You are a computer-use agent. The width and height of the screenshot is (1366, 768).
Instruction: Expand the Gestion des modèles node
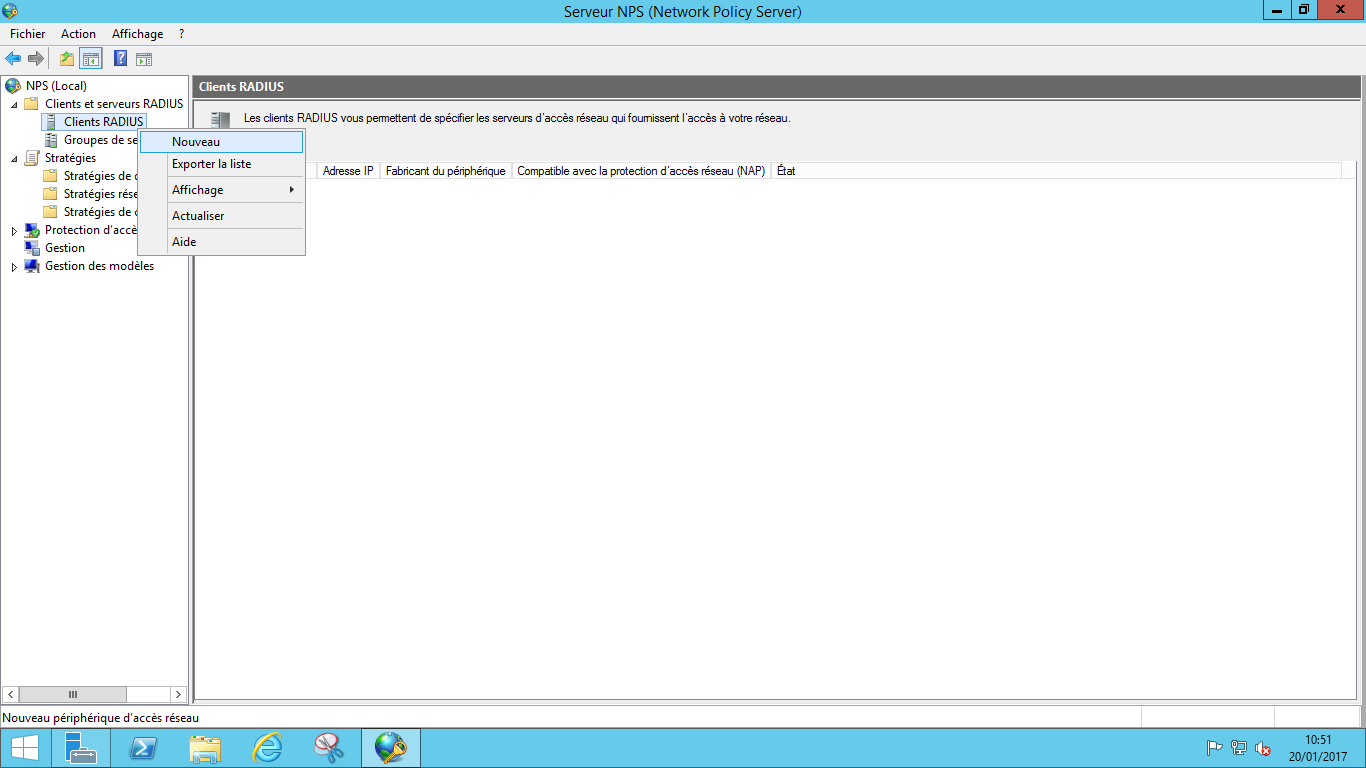pos(14,267)
